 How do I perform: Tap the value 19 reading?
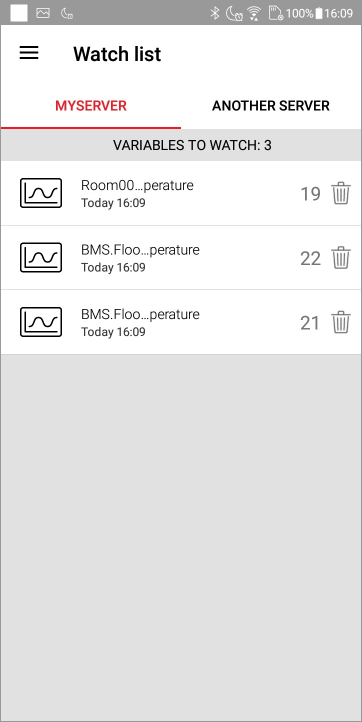310,194
